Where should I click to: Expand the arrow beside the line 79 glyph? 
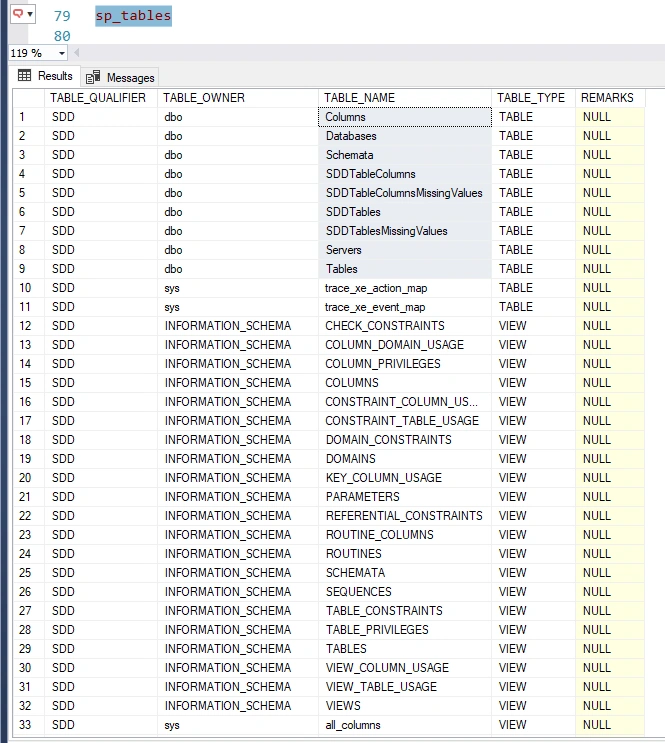[x=30, y=14]
